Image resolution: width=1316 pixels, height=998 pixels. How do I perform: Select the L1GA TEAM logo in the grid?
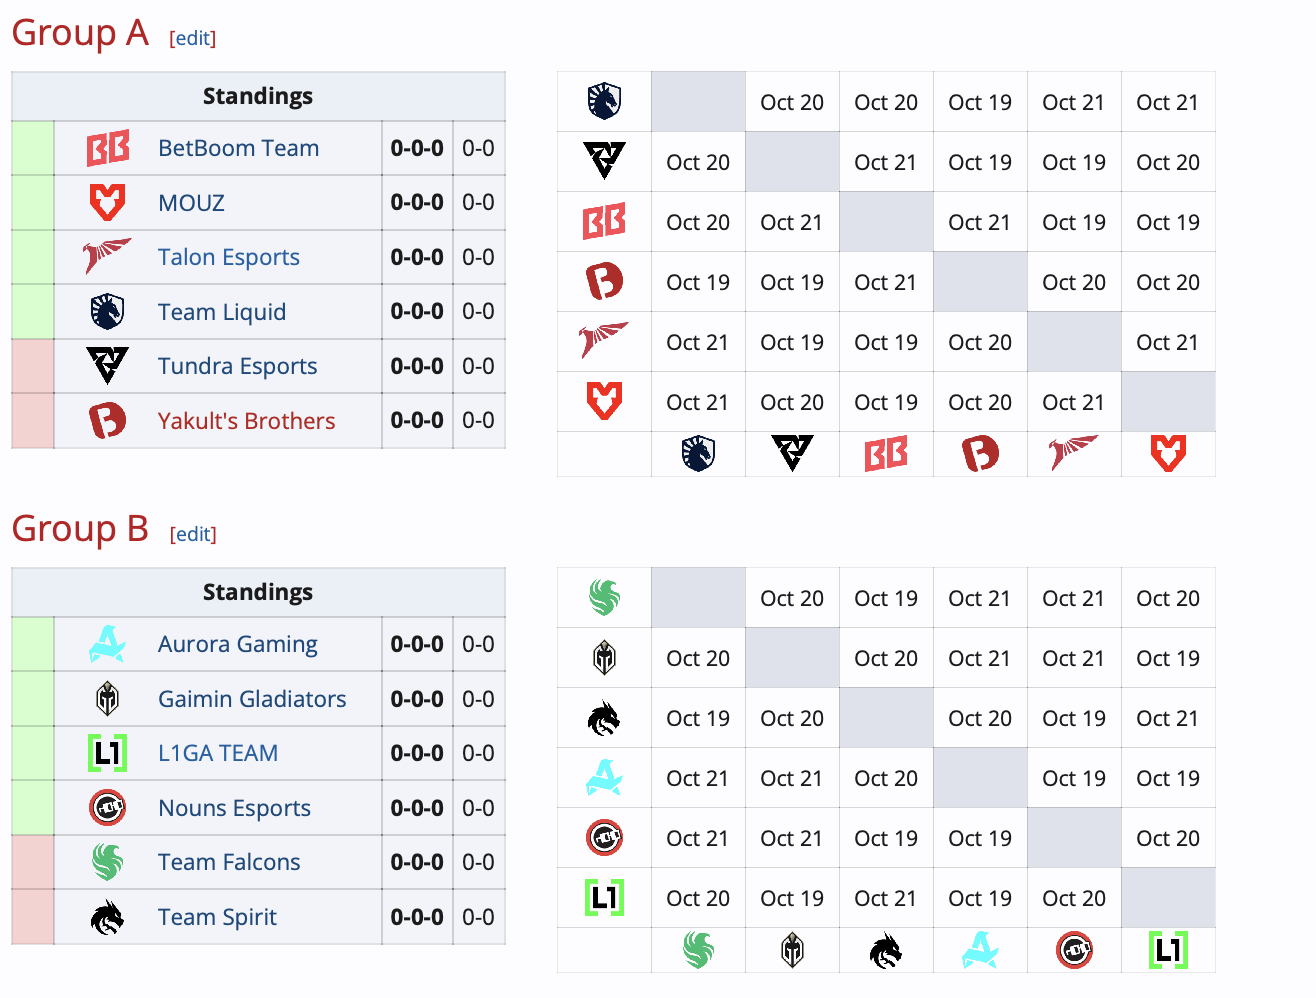coord(604,898)
